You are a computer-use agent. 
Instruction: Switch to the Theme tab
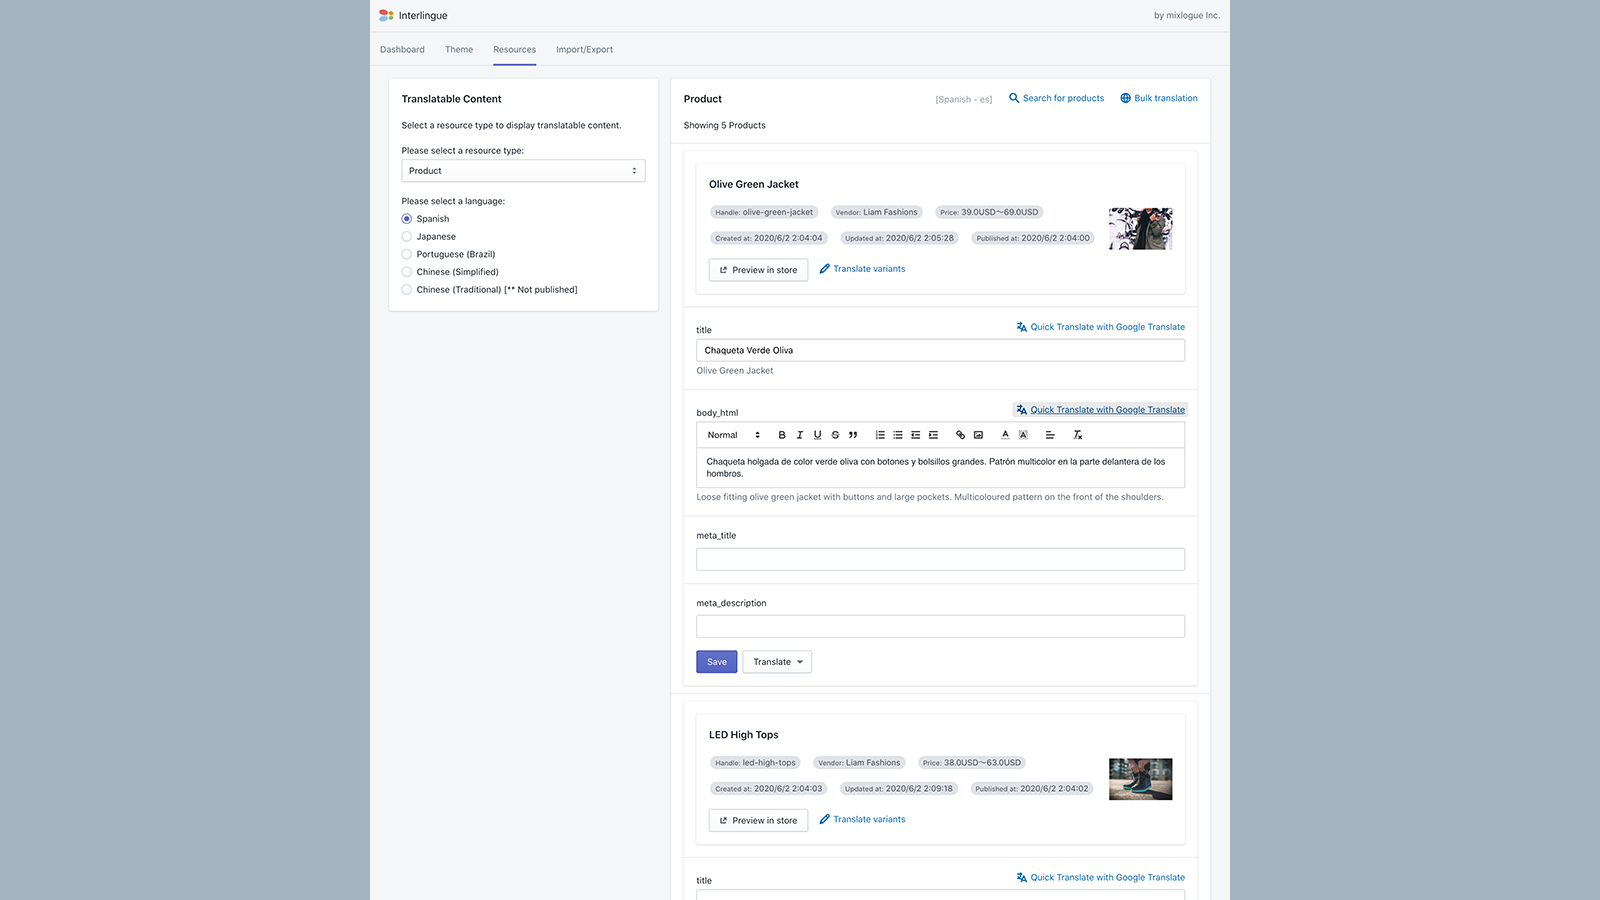(x=459, y=49)
